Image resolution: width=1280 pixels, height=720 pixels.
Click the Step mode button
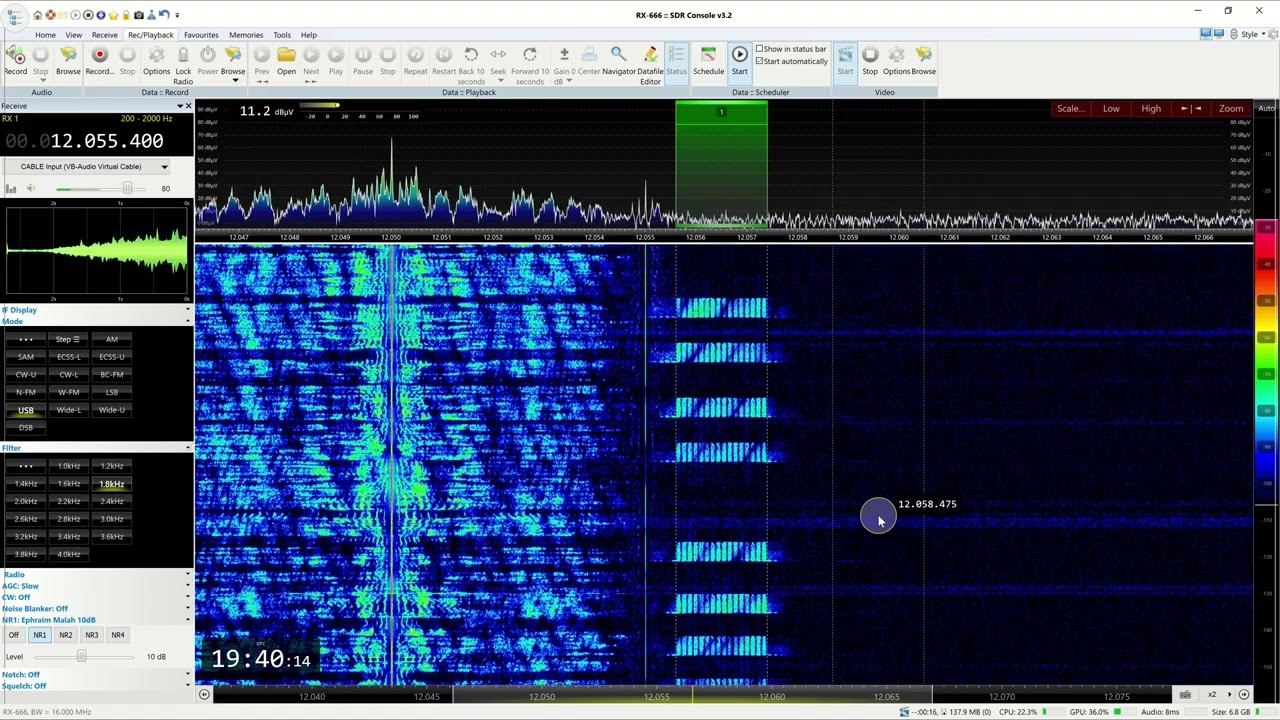click(x=68, y=339)
